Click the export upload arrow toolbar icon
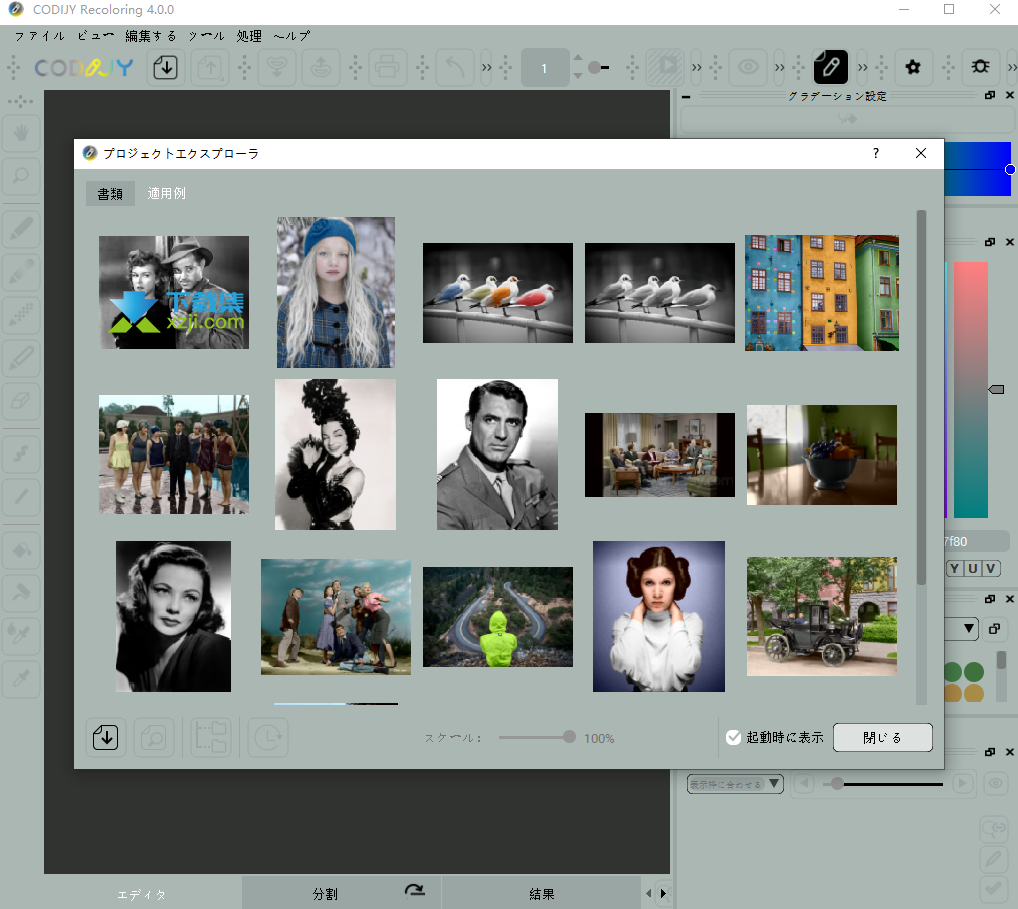1018x909 pixels. point(210,68)
